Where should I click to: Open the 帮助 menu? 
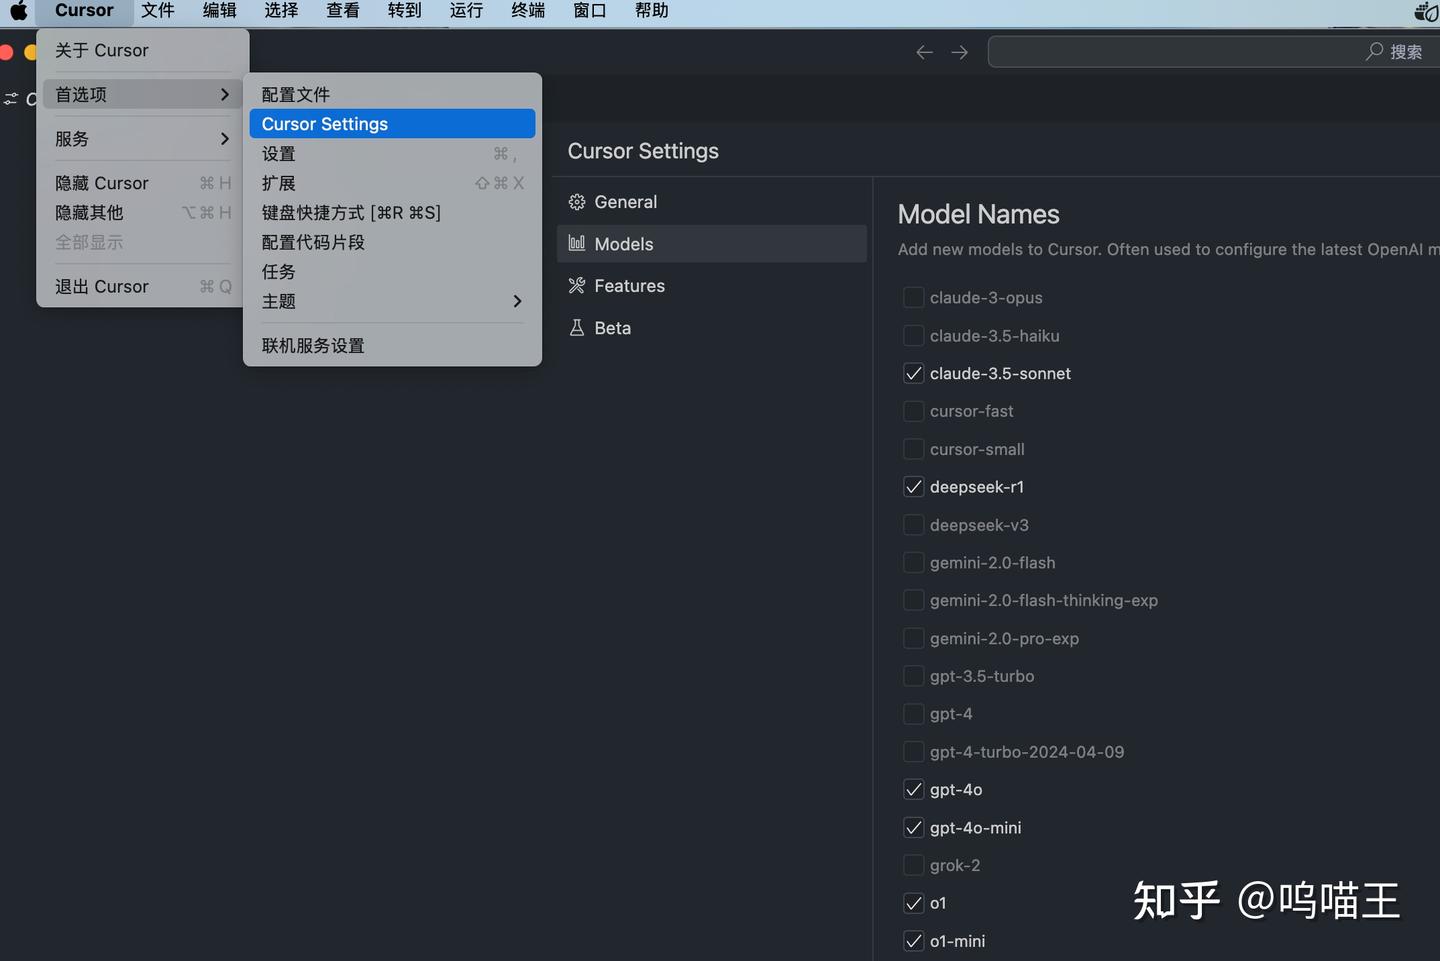tap(652, 11)
